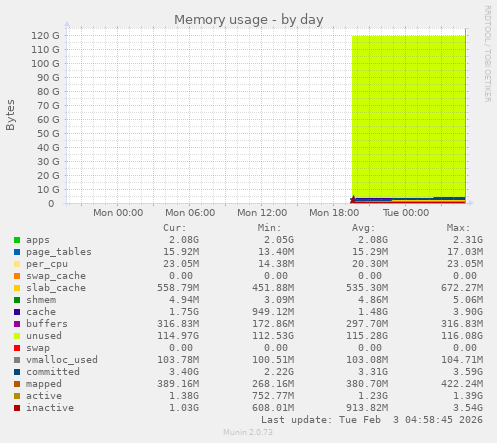Select the 'active' legend label
The height and width of the screenshot is (443, 497).
pyautogui.click(x=44, y=396)
